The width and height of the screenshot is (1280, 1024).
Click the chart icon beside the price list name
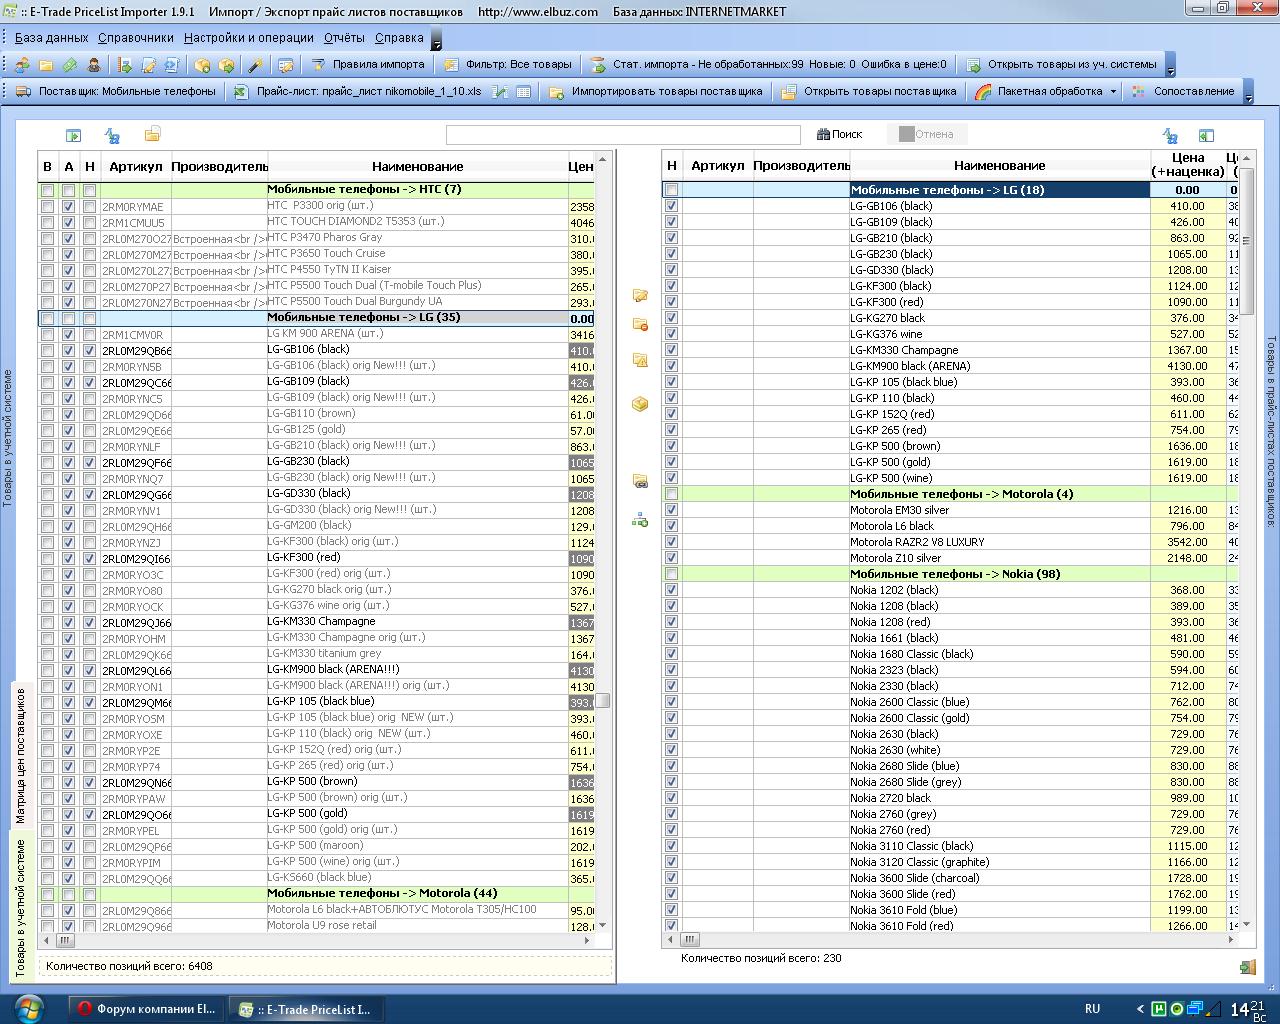pos(499,92)
